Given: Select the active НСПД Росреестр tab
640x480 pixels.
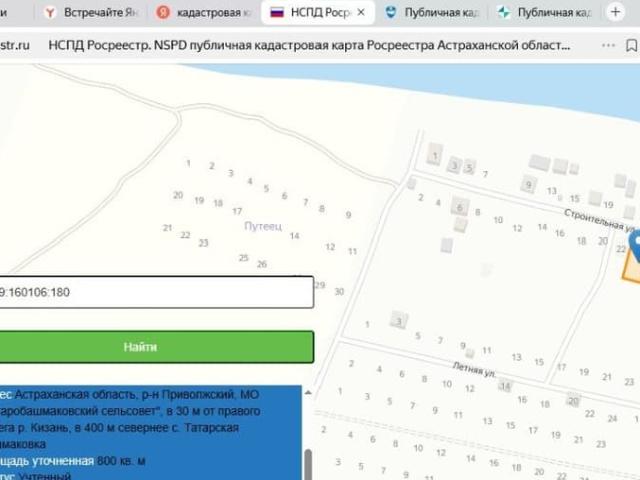Looking at the screenshot, I should point(318,13).
